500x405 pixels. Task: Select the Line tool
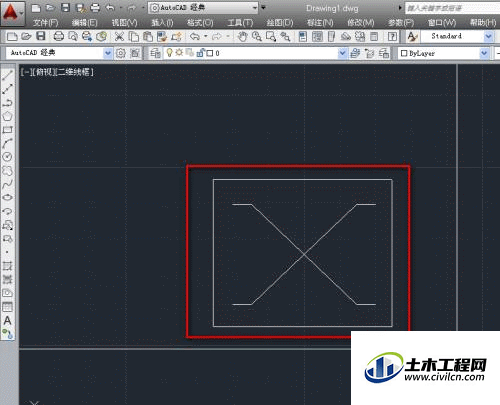[x=7, y=75]
